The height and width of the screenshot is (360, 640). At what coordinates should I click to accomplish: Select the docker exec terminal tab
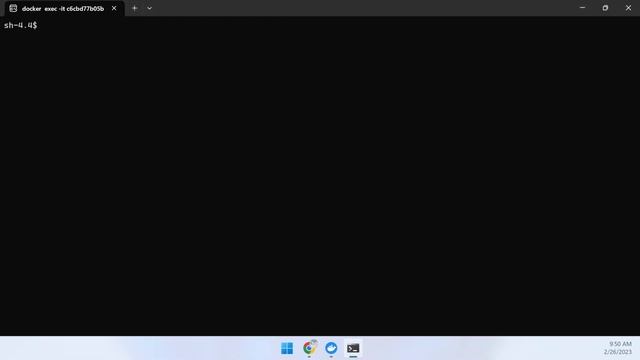(64, 9)
